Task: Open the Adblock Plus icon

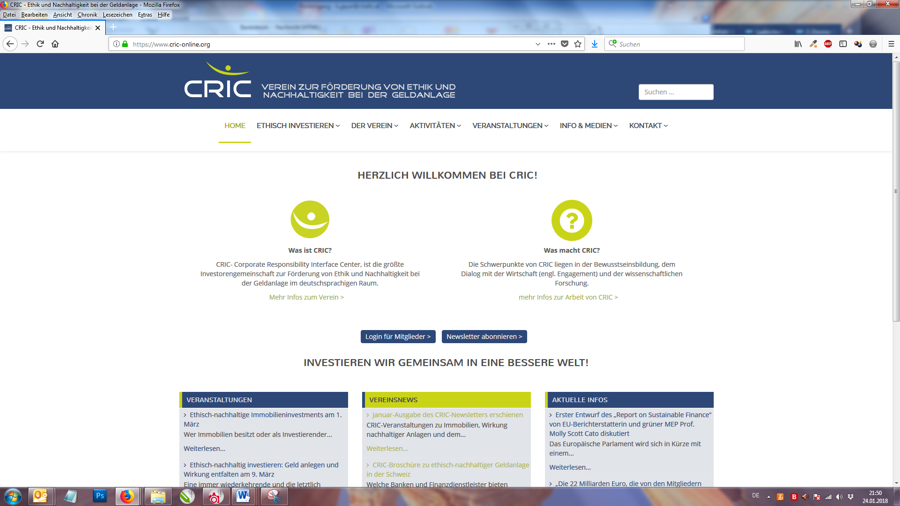Action: (x=828, y=44)
